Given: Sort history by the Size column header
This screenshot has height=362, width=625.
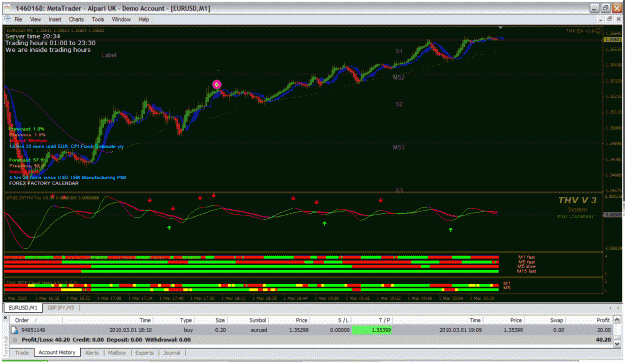Looking at the screenshot, I should pyautogui.click(x=220, y=320).
